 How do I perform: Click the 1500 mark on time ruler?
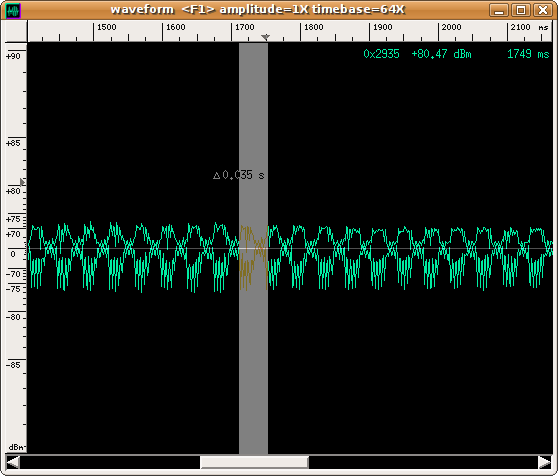click(107, 27)
